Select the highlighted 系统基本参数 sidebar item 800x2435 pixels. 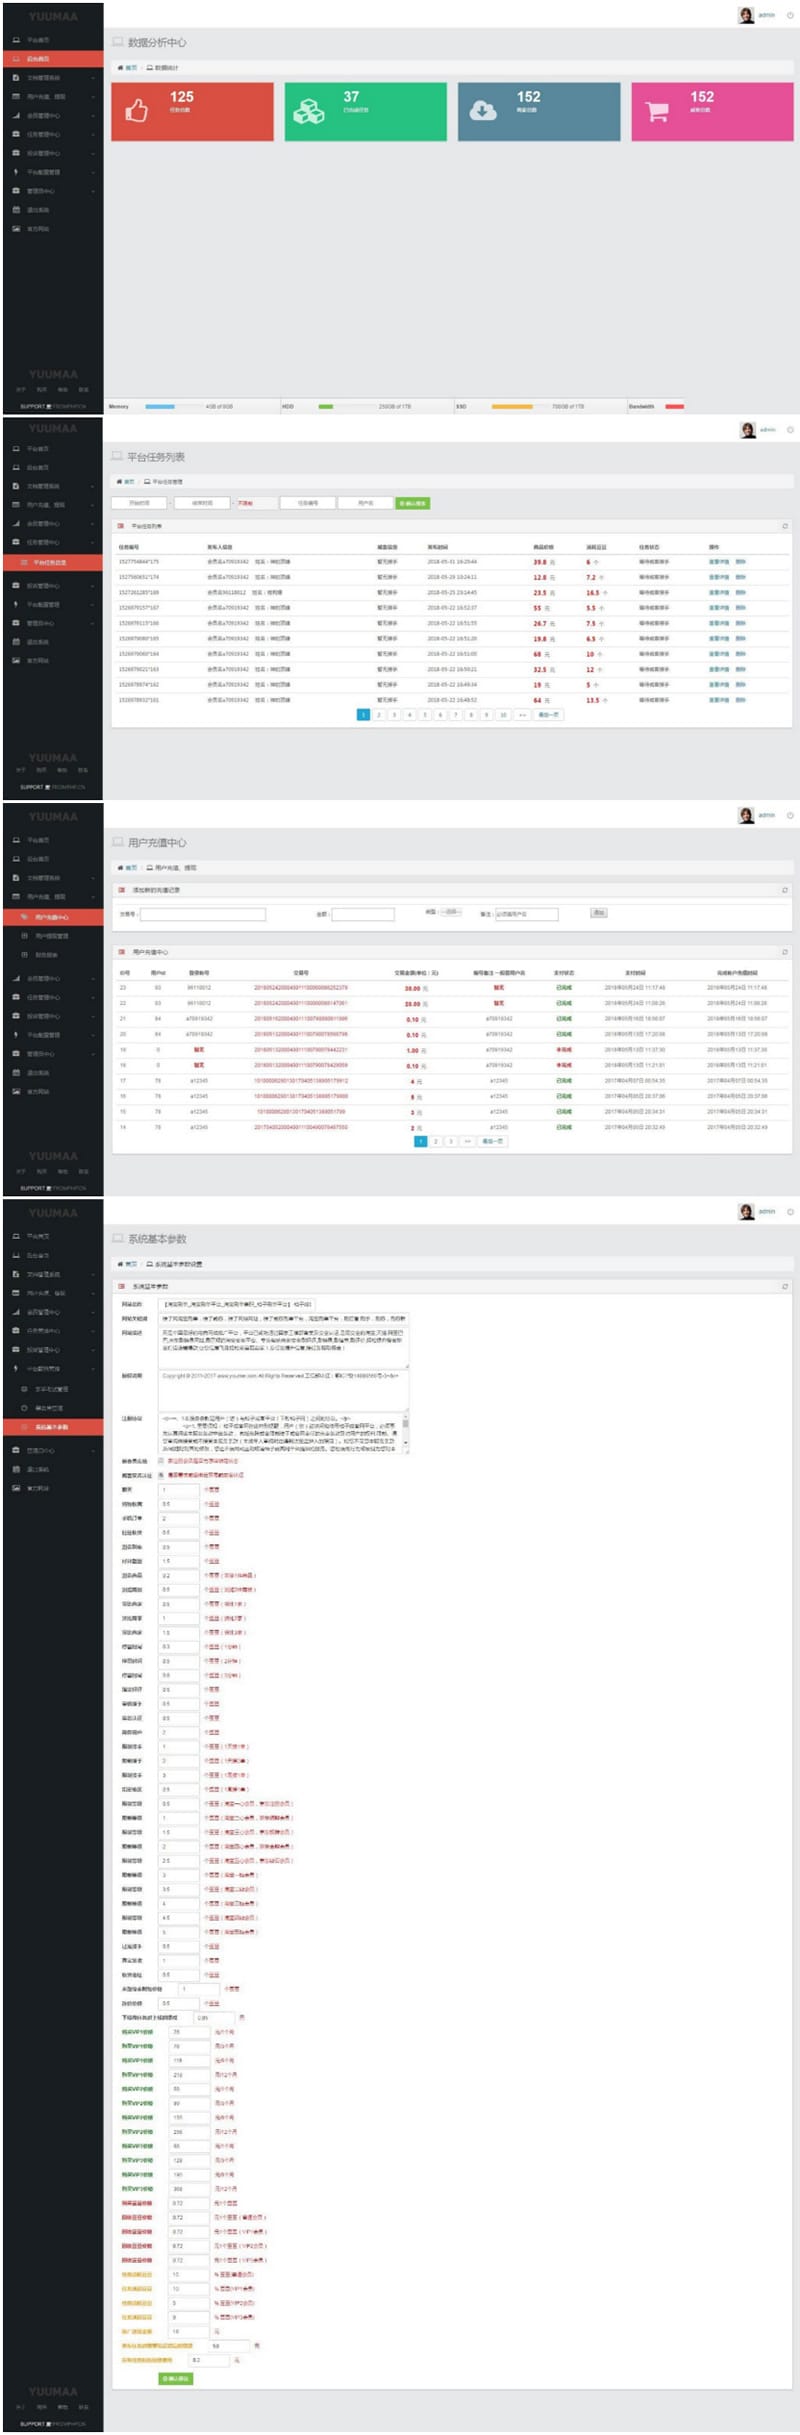(52, 1427)
